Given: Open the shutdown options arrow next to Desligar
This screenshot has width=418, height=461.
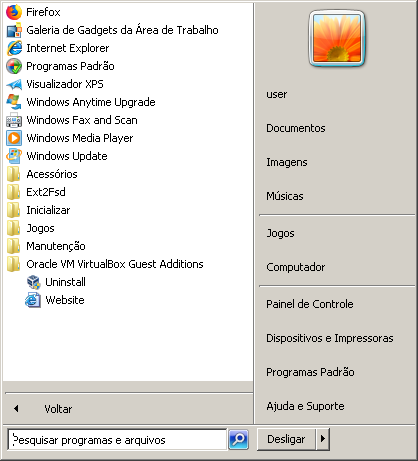Looking at the screenshot, I should 323,439.
